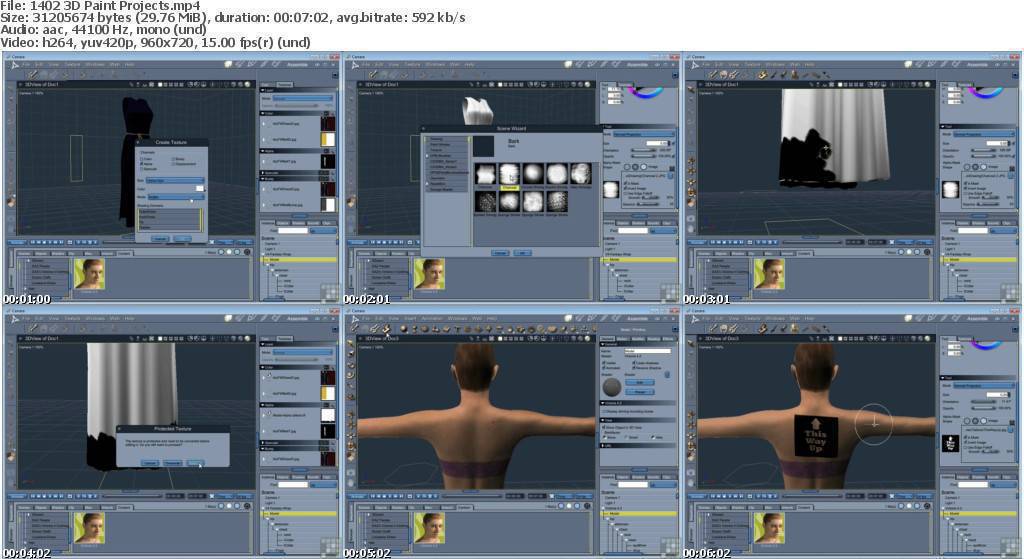Open Layer mode dropdown in 00:01:00 frame right panel
This screenshot has height=559, width=1024.
pos(302,99)
